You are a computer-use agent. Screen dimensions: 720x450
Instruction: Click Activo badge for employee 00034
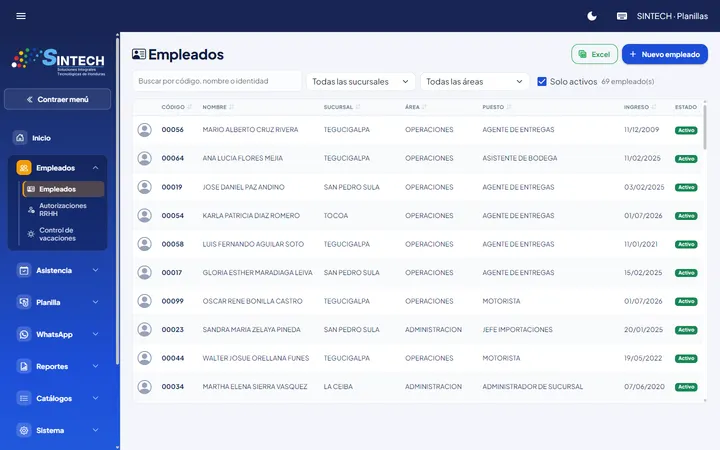point(686,387)
